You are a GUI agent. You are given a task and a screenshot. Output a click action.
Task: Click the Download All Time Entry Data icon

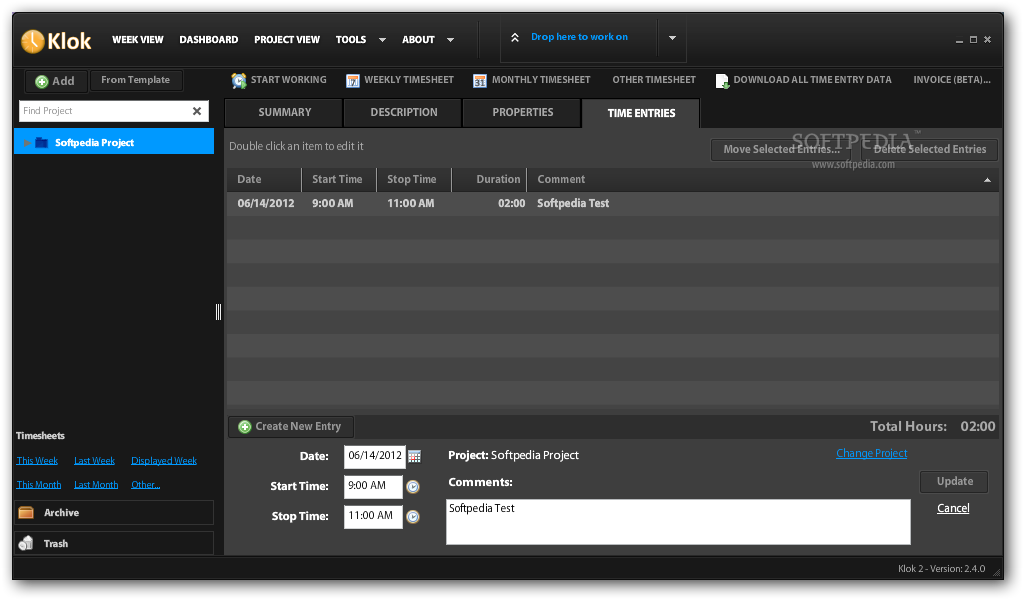point(722,80)
